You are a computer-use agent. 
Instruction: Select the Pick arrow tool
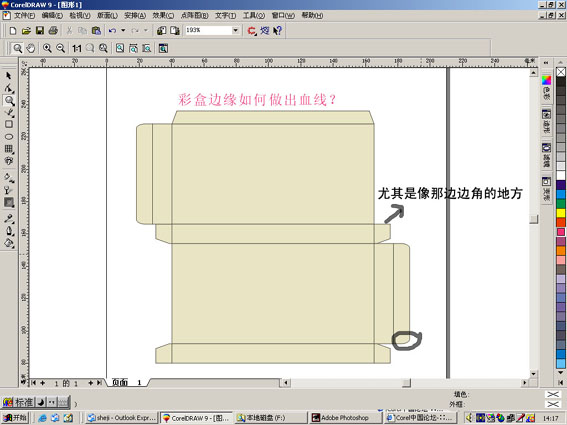pos(9,76)
